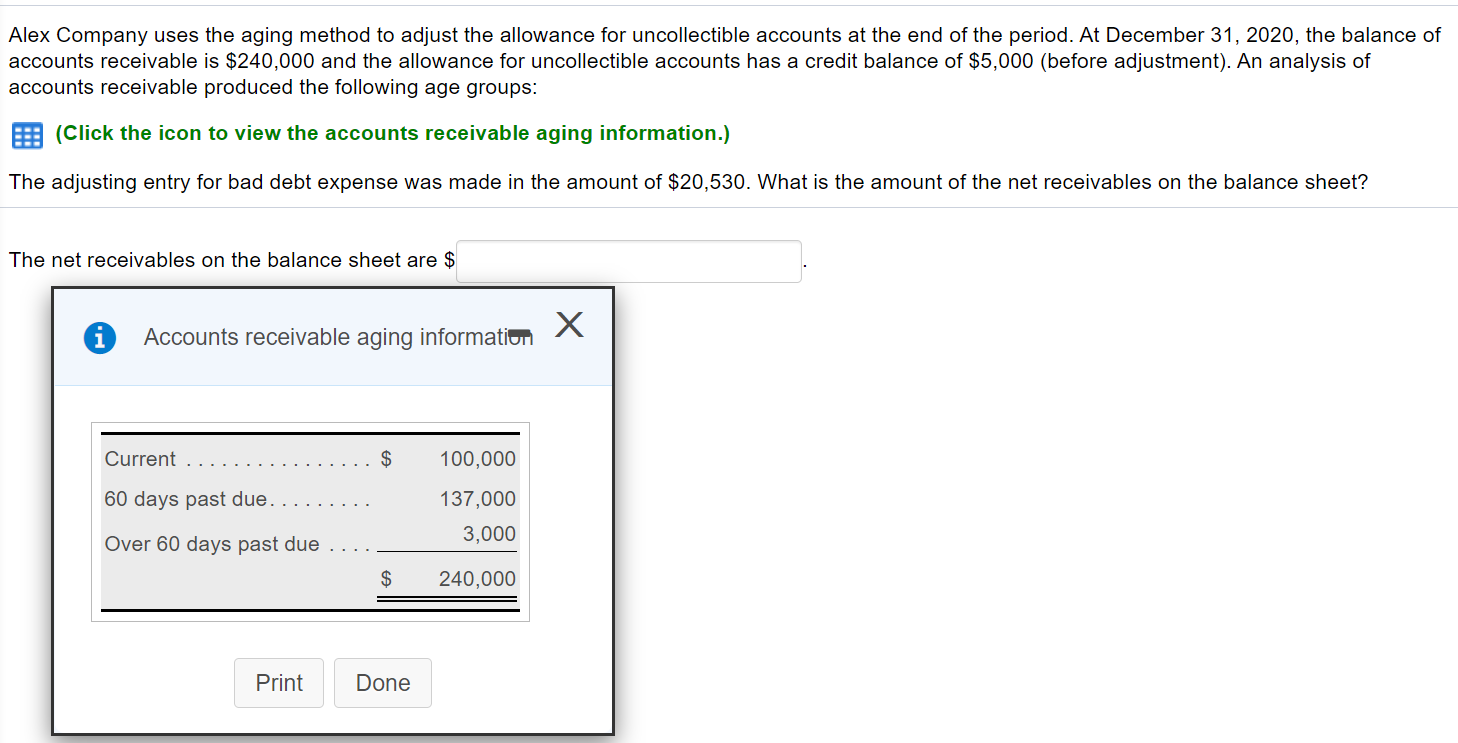Select the info icon in the dialog header
Screen dimensions: 1458x743
pyautogui.click(x=99, y=337)
